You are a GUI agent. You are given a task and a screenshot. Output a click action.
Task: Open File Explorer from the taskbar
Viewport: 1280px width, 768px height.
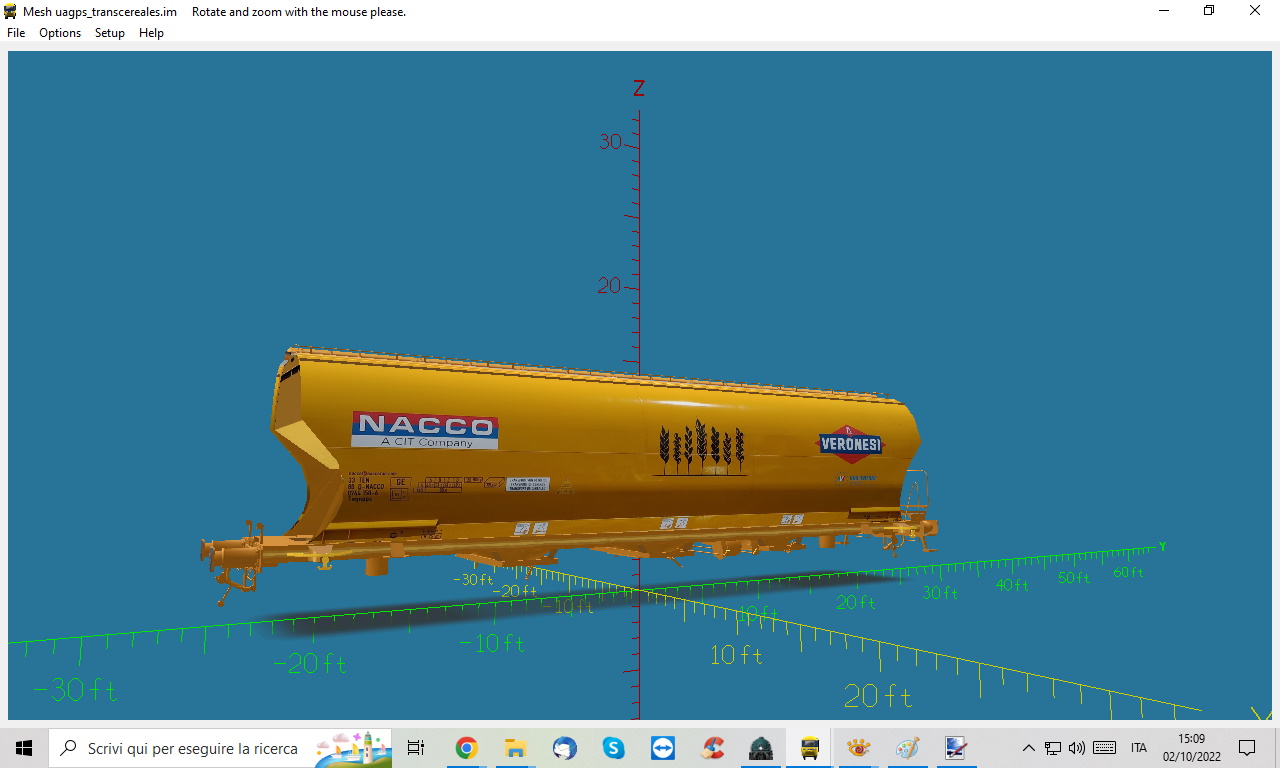pyautogui.click(x=515, y=748)
